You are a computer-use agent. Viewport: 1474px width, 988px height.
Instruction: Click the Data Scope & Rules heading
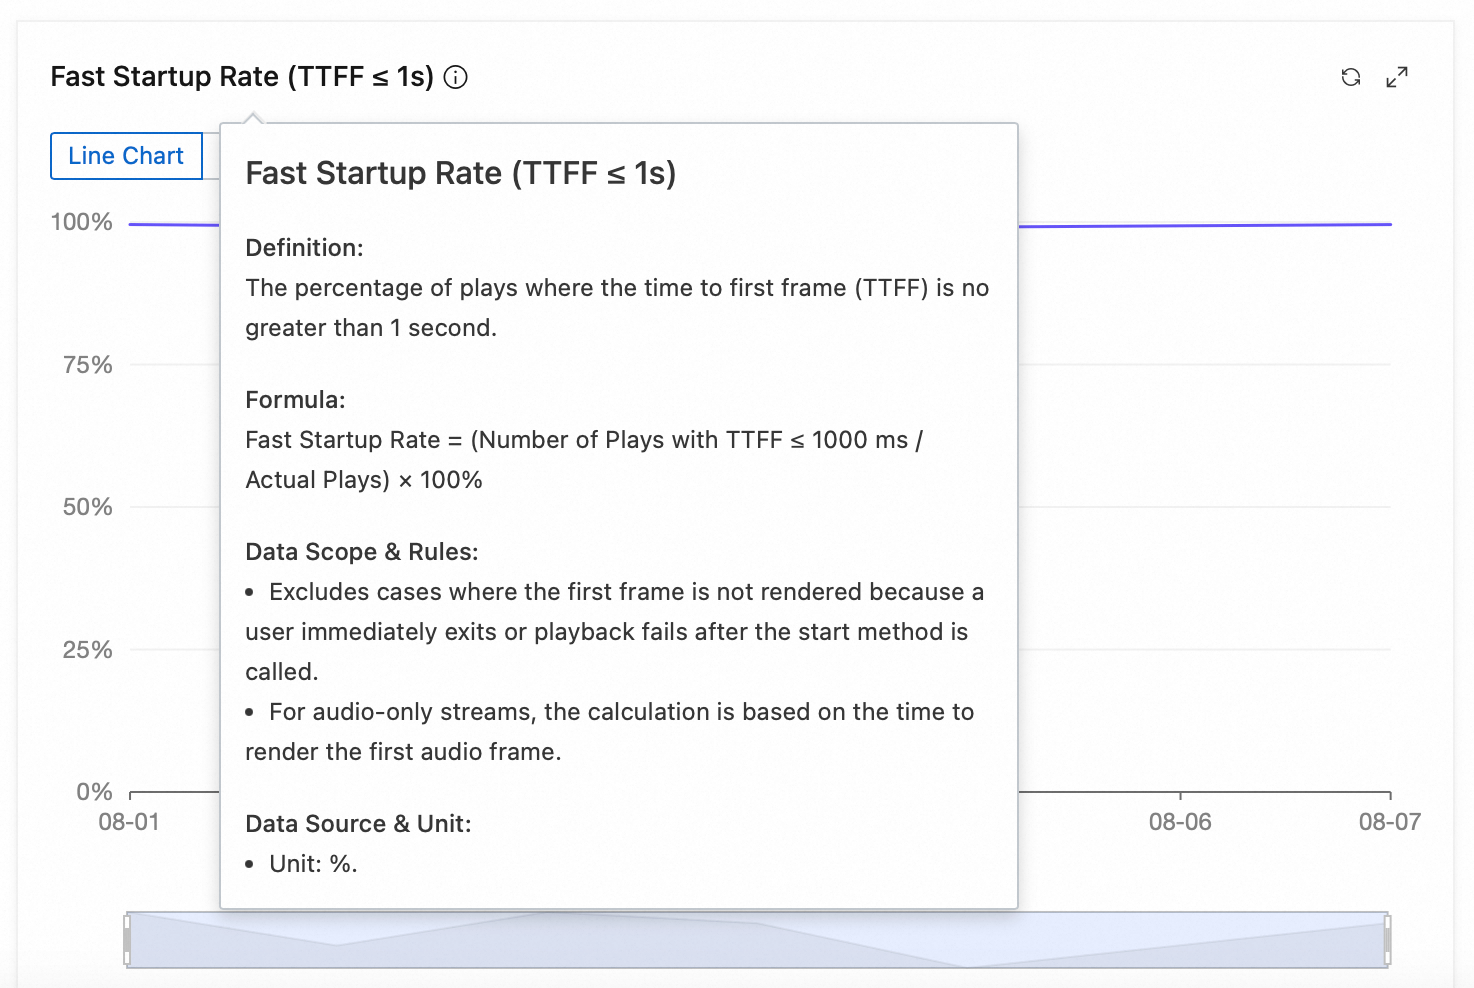click(362, 552)
